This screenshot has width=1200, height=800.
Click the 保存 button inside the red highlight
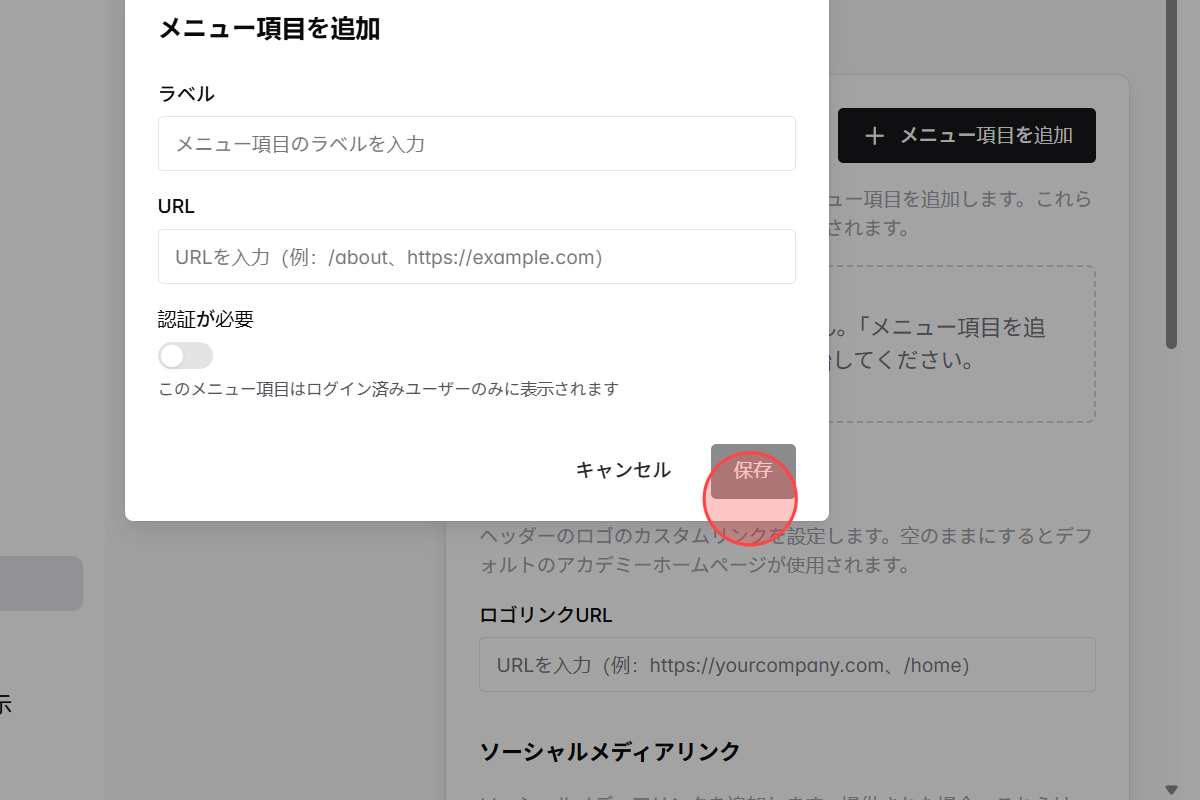752,470
